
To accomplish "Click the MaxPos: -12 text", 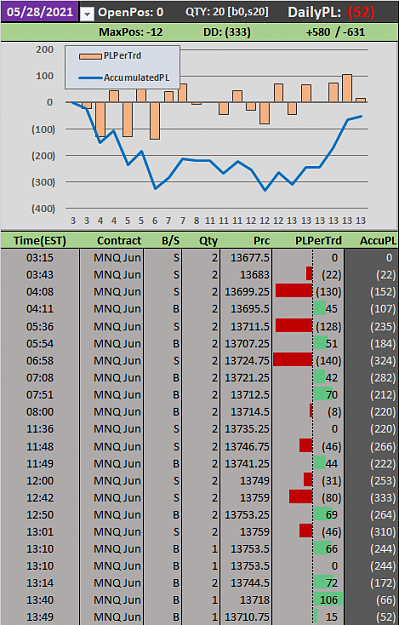I will [x=131, y=32].
